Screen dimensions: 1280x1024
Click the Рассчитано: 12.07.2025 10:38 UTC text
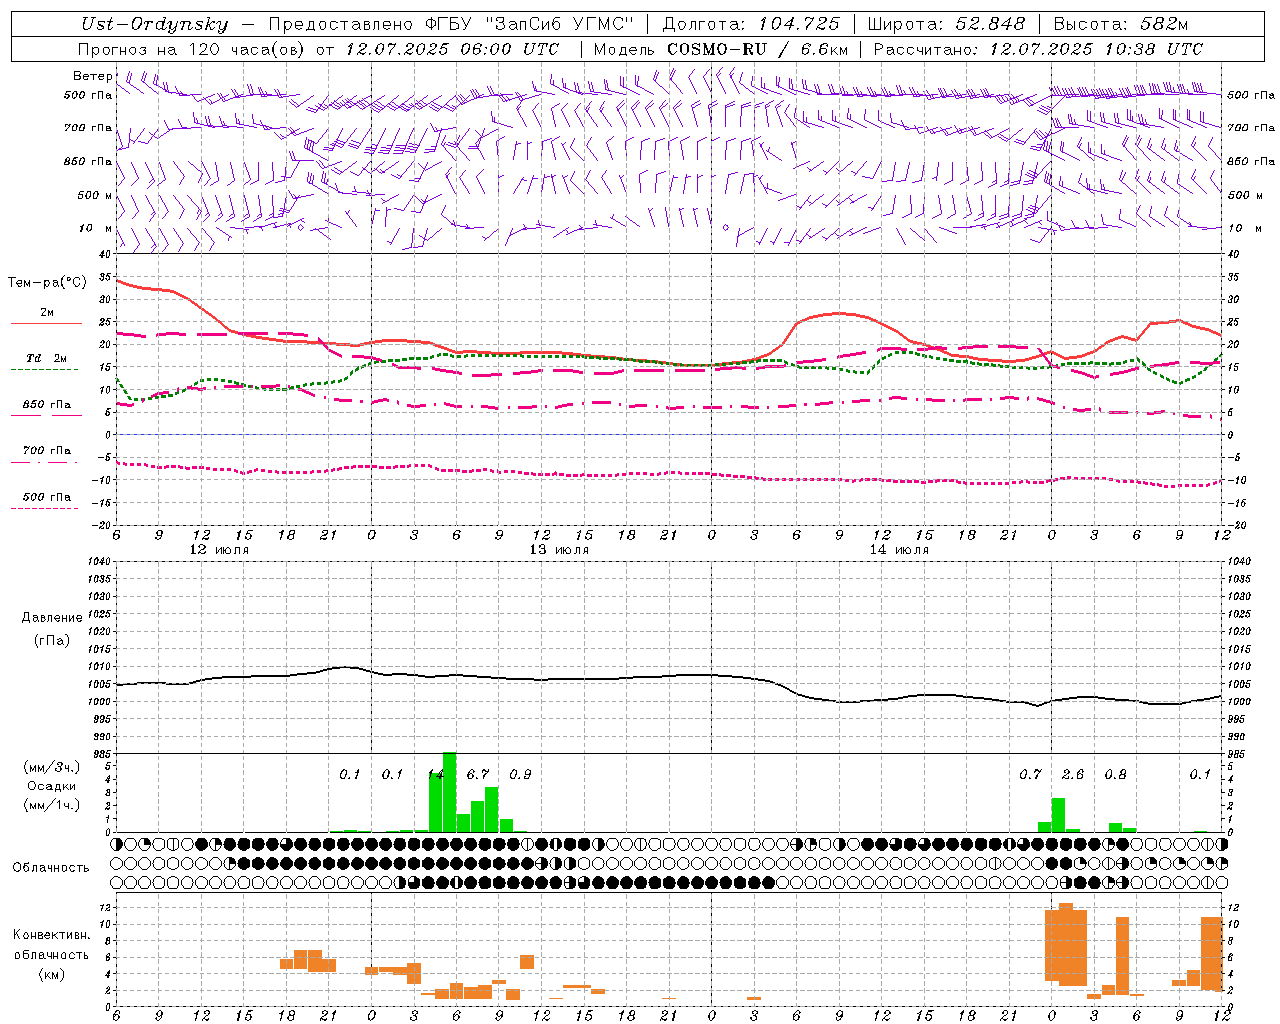tap(1038, 48)
